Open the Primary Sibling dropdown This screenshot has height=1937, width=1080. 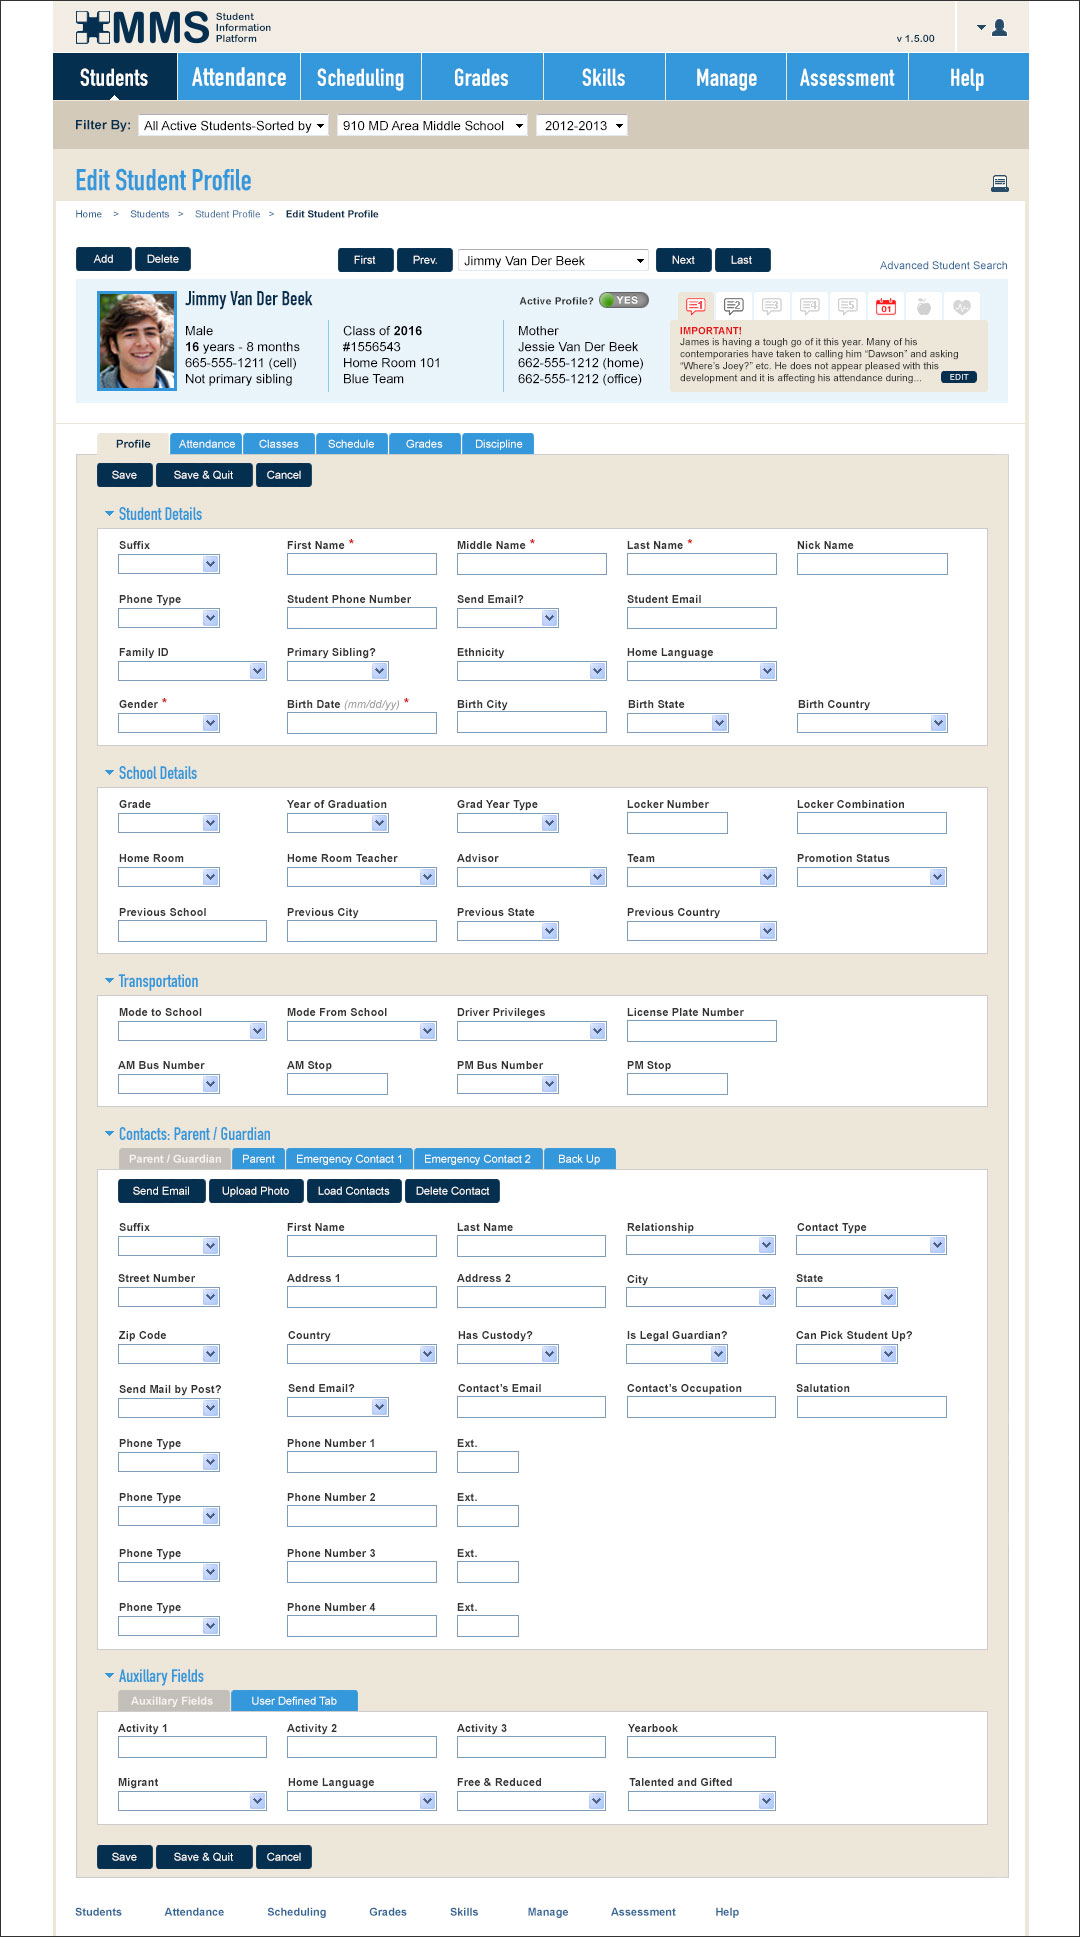coord(338,671)
